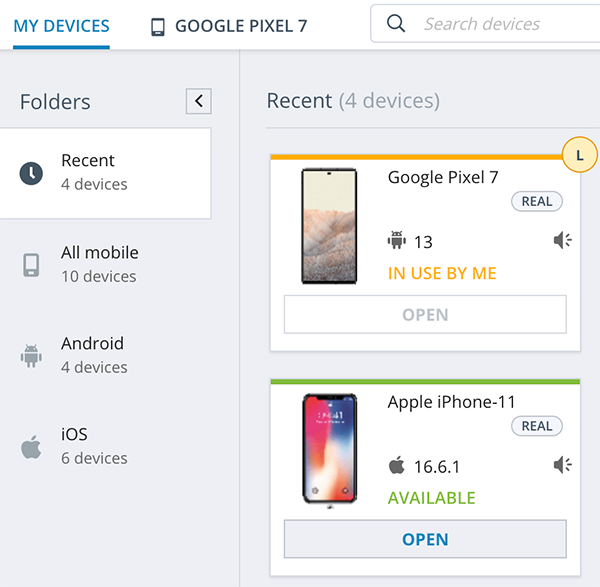Open the All mobile folder phone icon
The height and width of the screenshot is (587, 600).
31,264
